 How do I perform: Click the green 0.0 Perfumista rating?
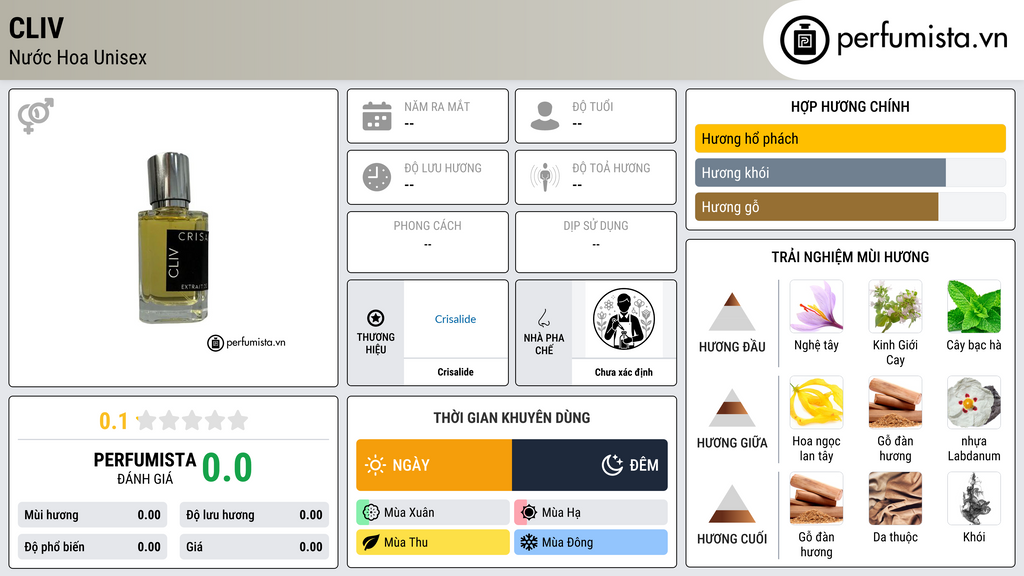(x=227, y=467)
